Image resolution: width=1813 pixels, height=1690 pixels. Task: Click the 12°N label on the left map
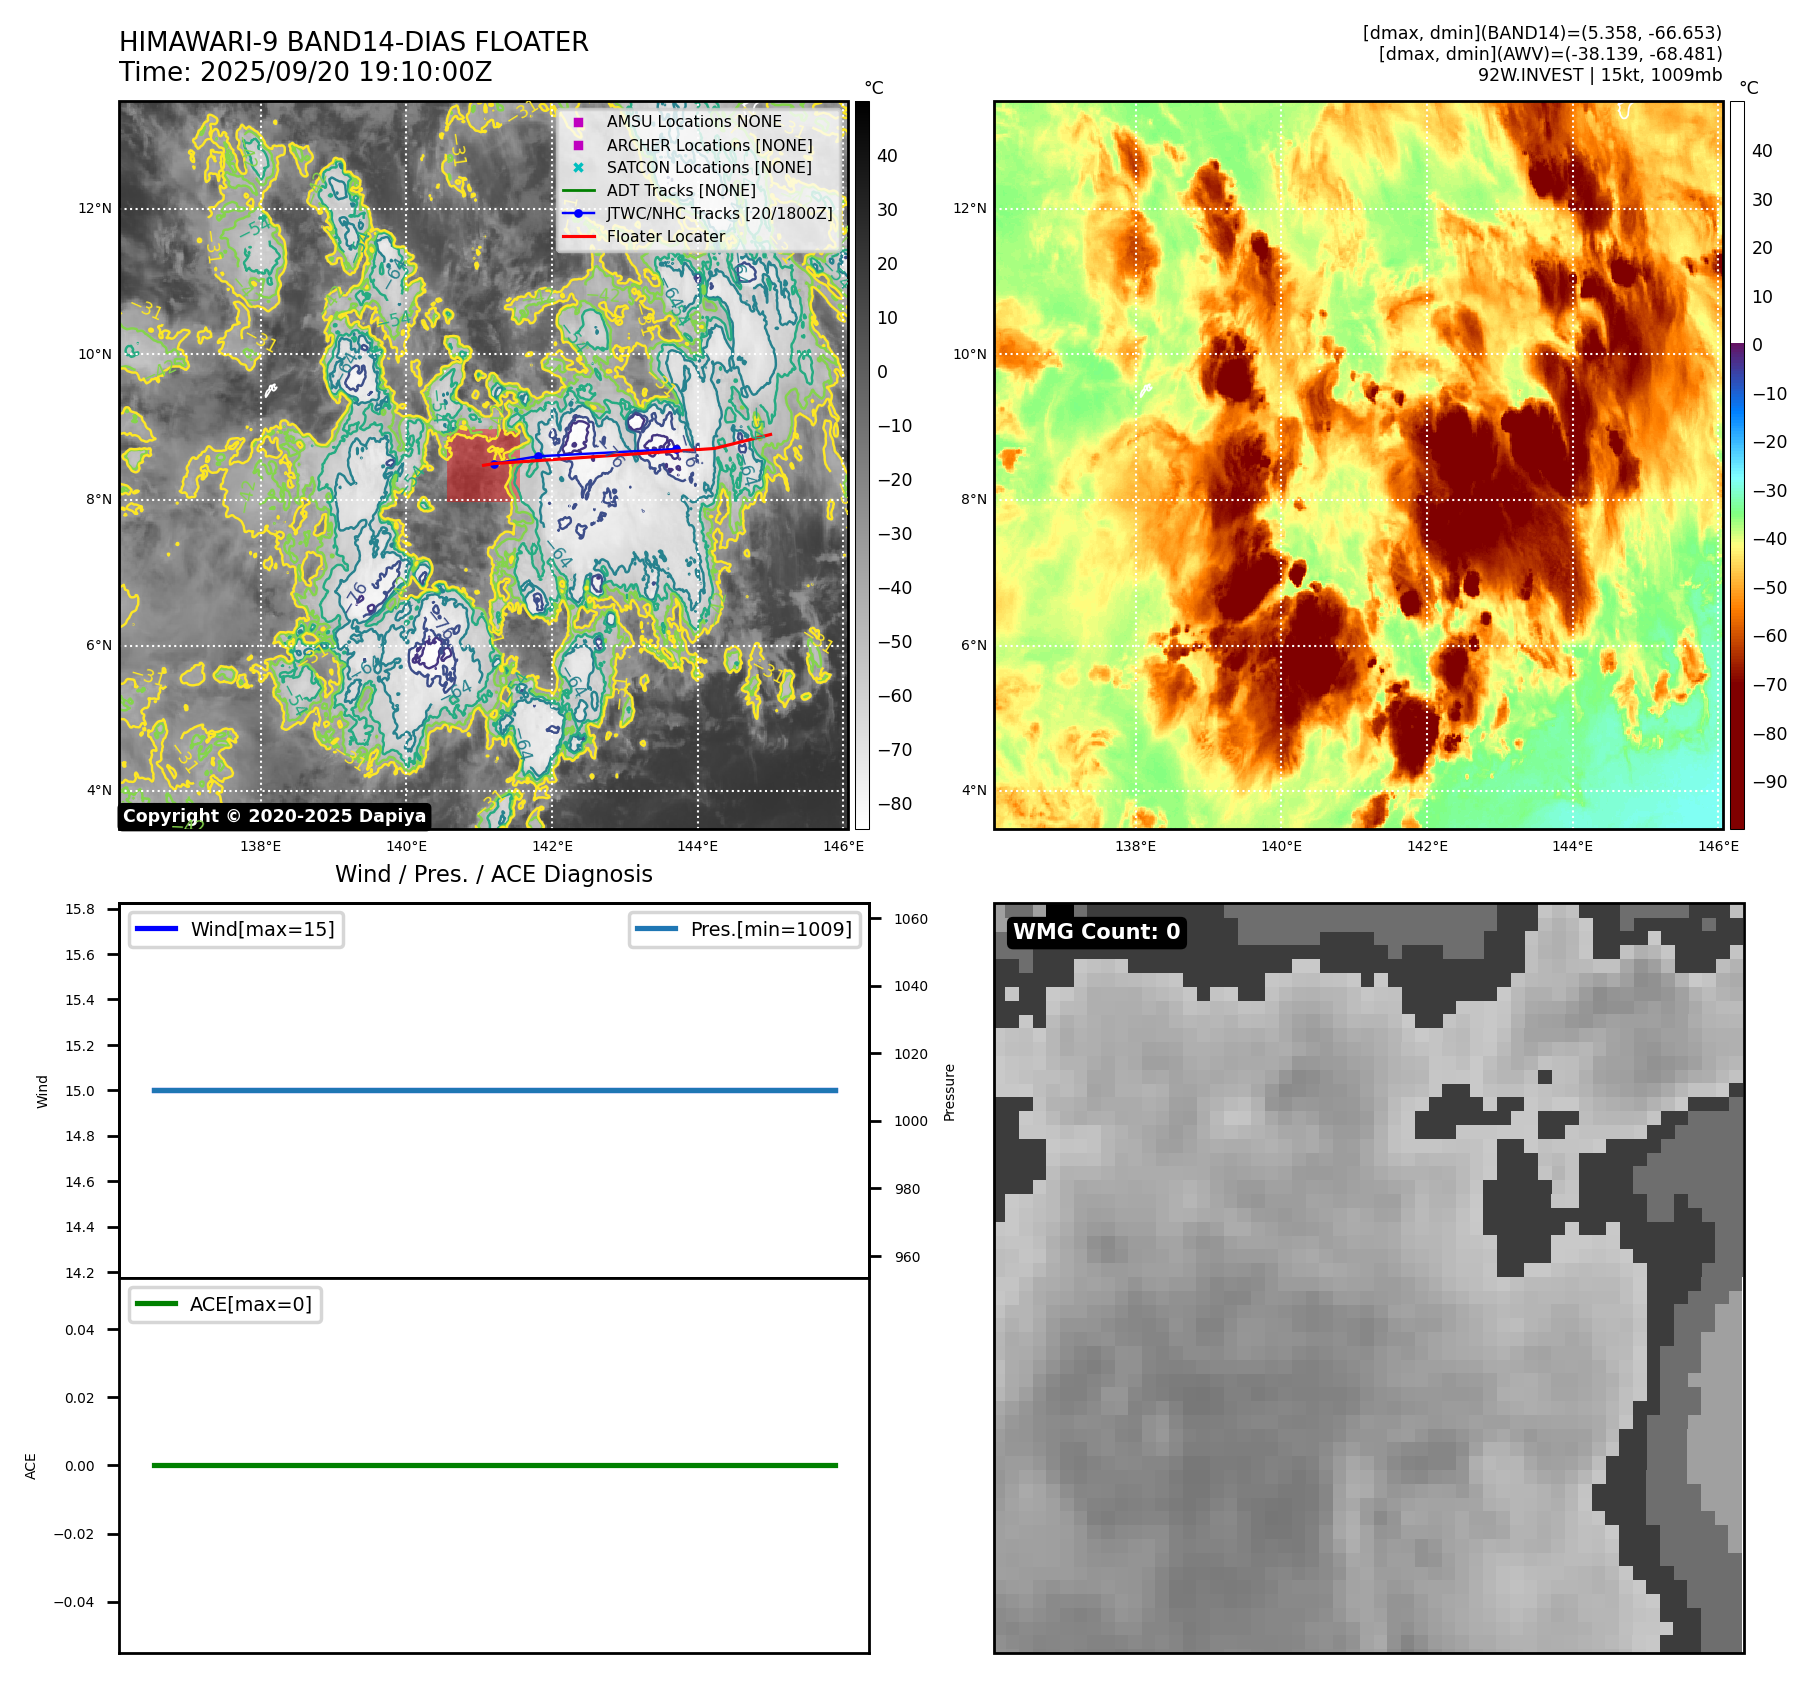[x=95, y=209]
